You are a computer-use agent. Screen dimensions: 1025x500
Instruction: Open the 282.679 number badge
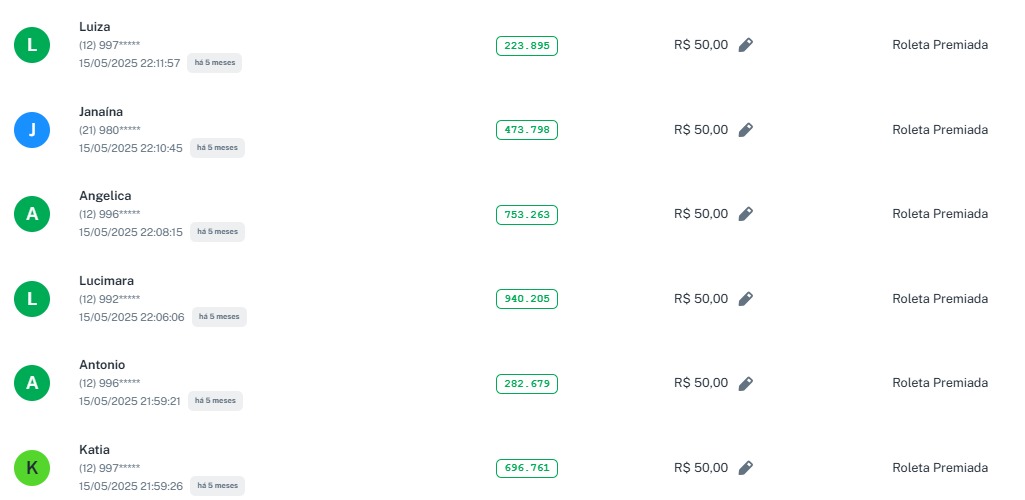tap(527, 383)
